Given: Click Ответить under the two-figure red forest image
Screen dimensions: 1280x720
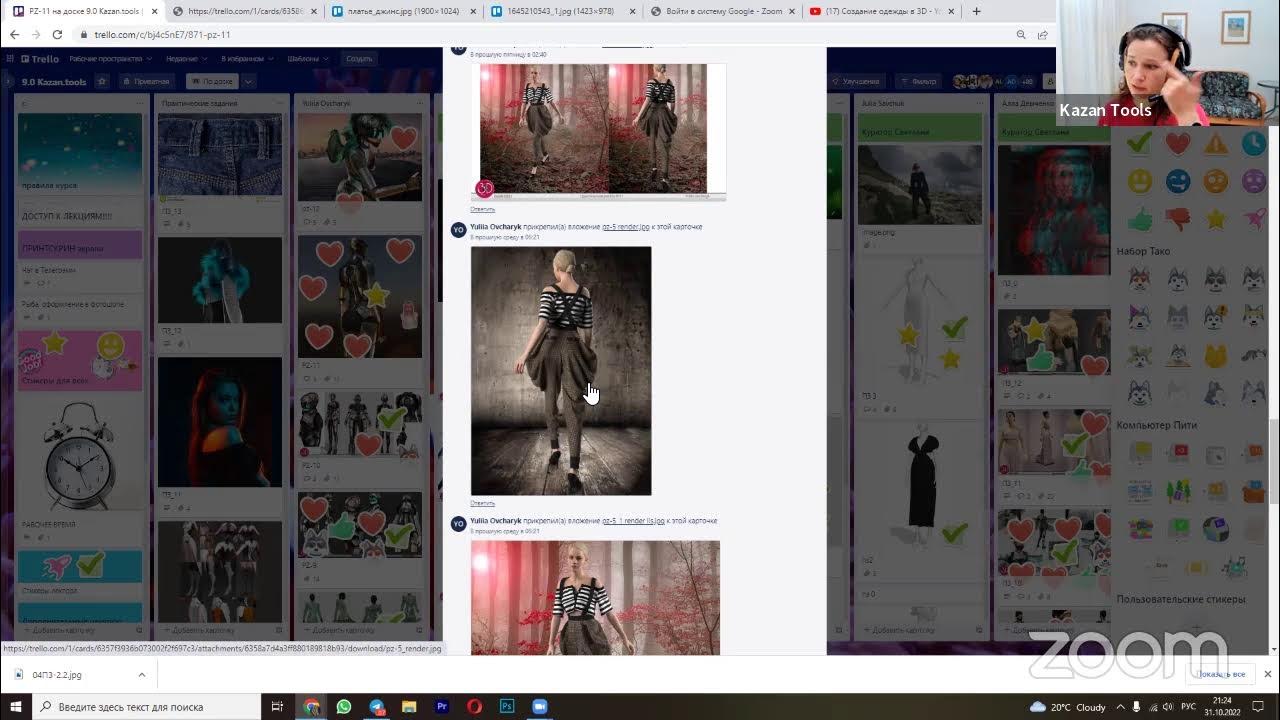Looking at the screenshot, I should [483, 209].
